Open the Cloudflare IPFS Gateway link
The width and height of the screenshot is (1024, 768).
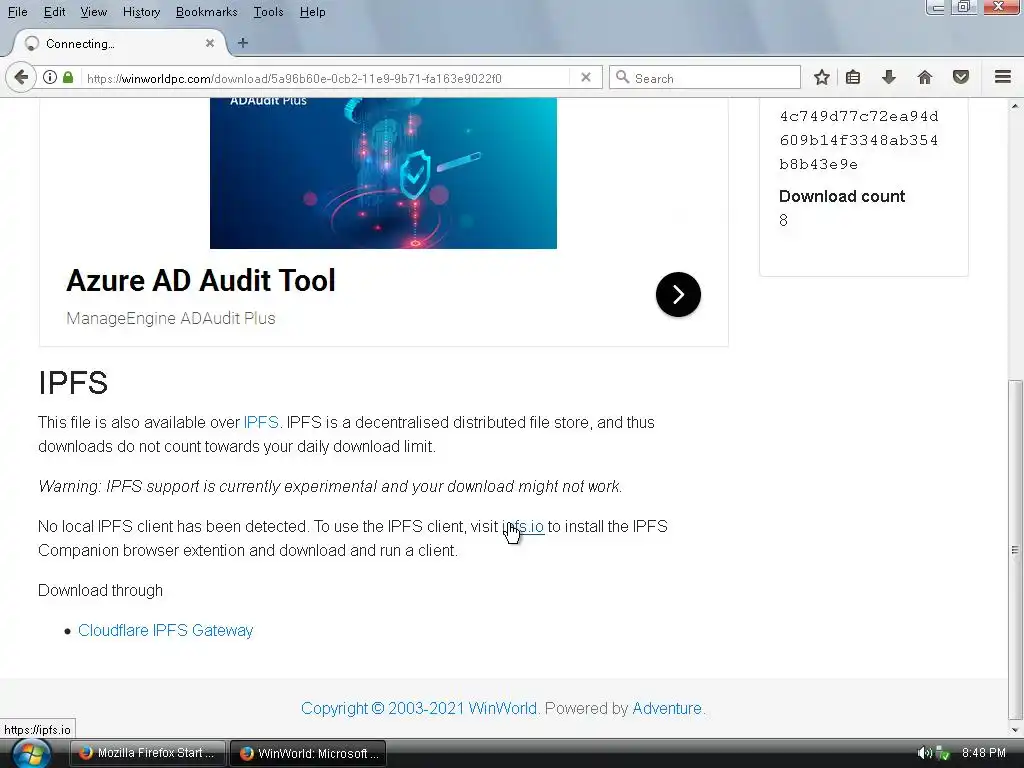[165, 630]
